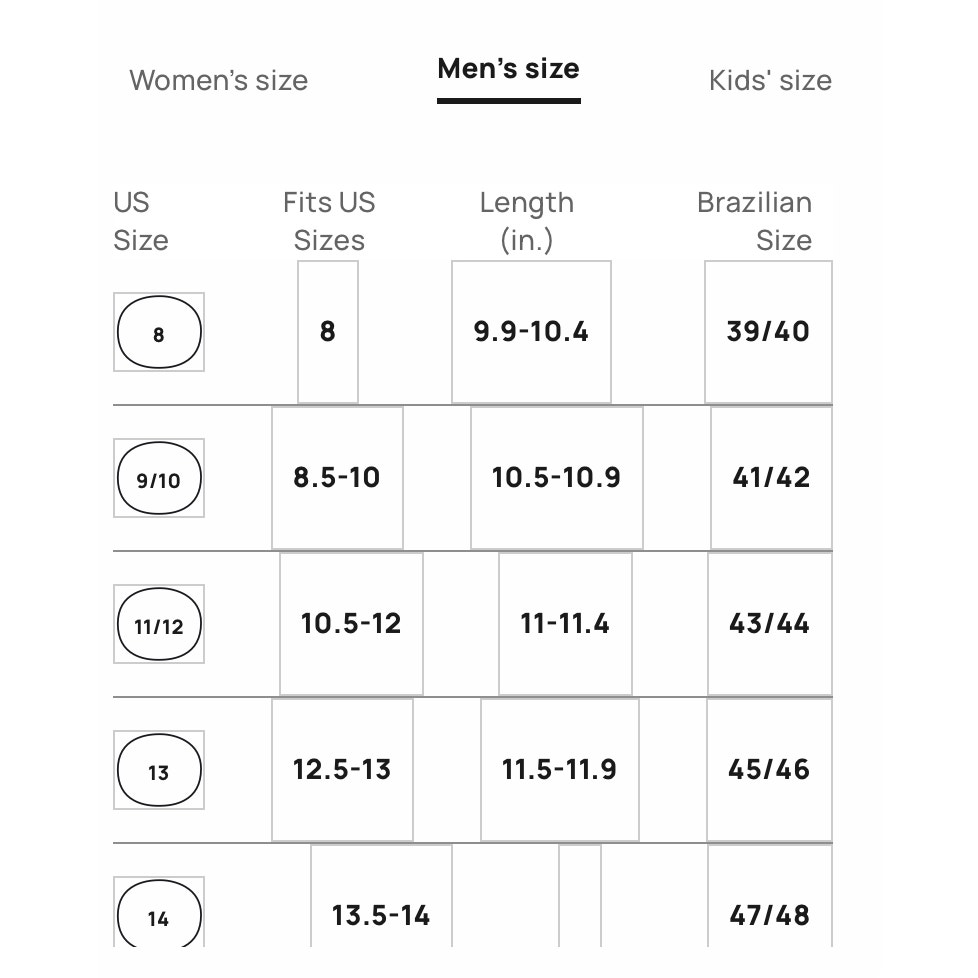Click the 12.5-13 fits US sizes cell
This screenshot has width=978, height=978.
click(x=342, y=770)
